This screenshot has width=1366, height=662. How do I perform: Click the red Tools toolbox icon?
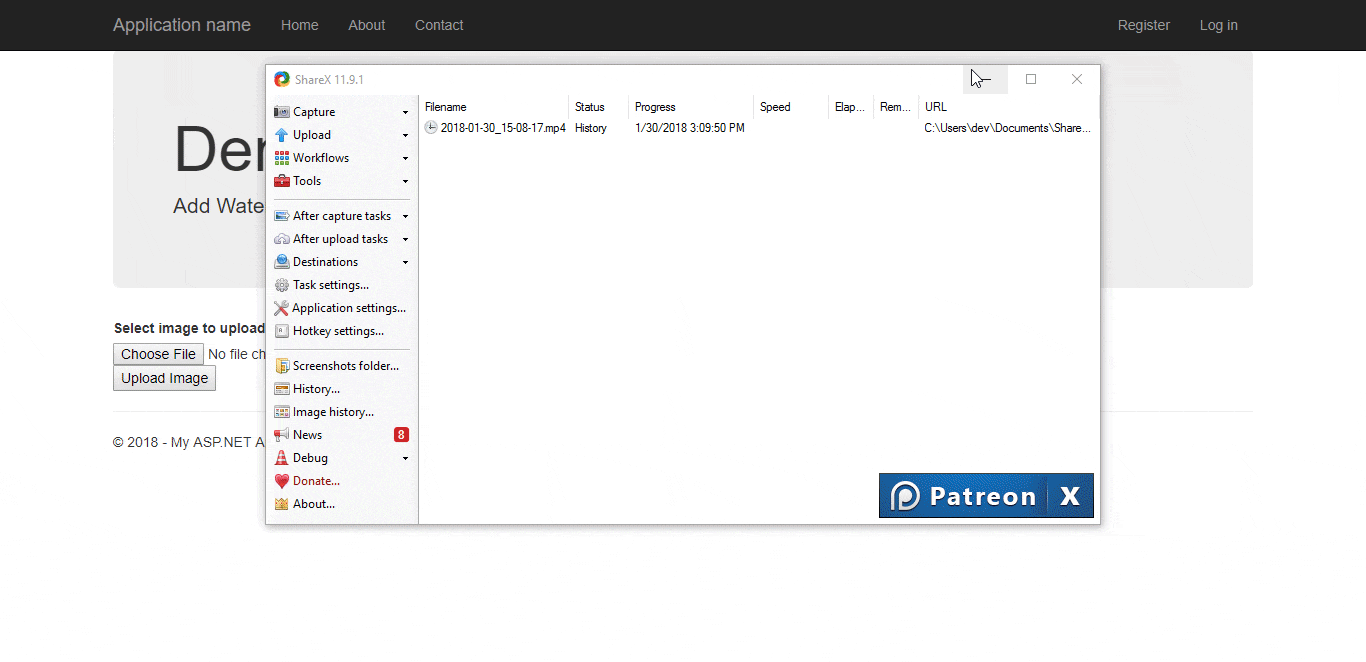tap(282, 181)
